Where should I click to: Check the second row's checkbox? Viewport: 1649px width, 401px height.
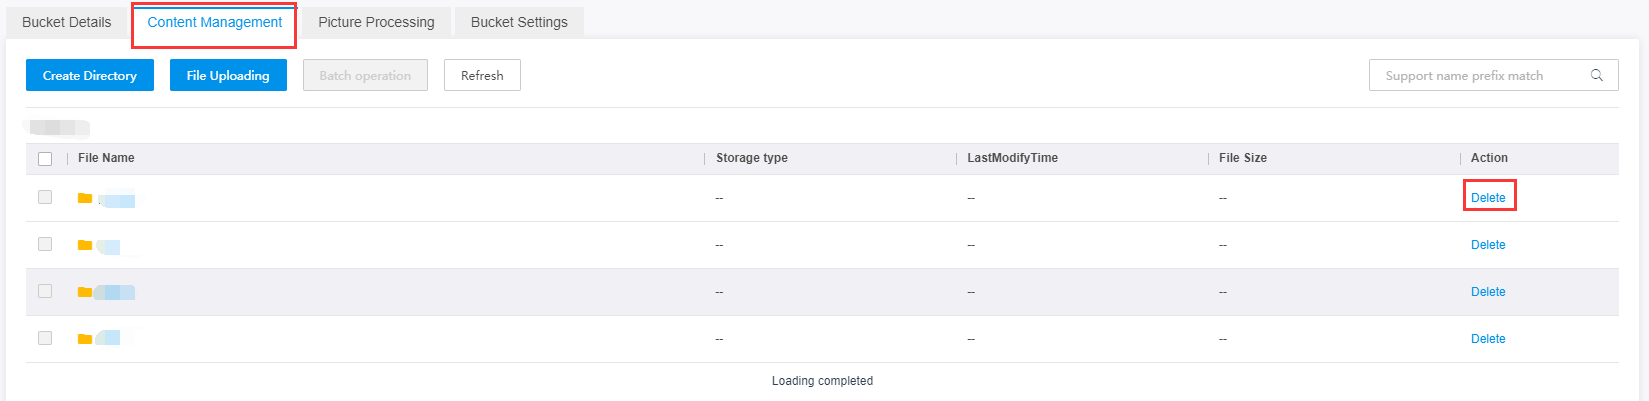tap(45, 244)
